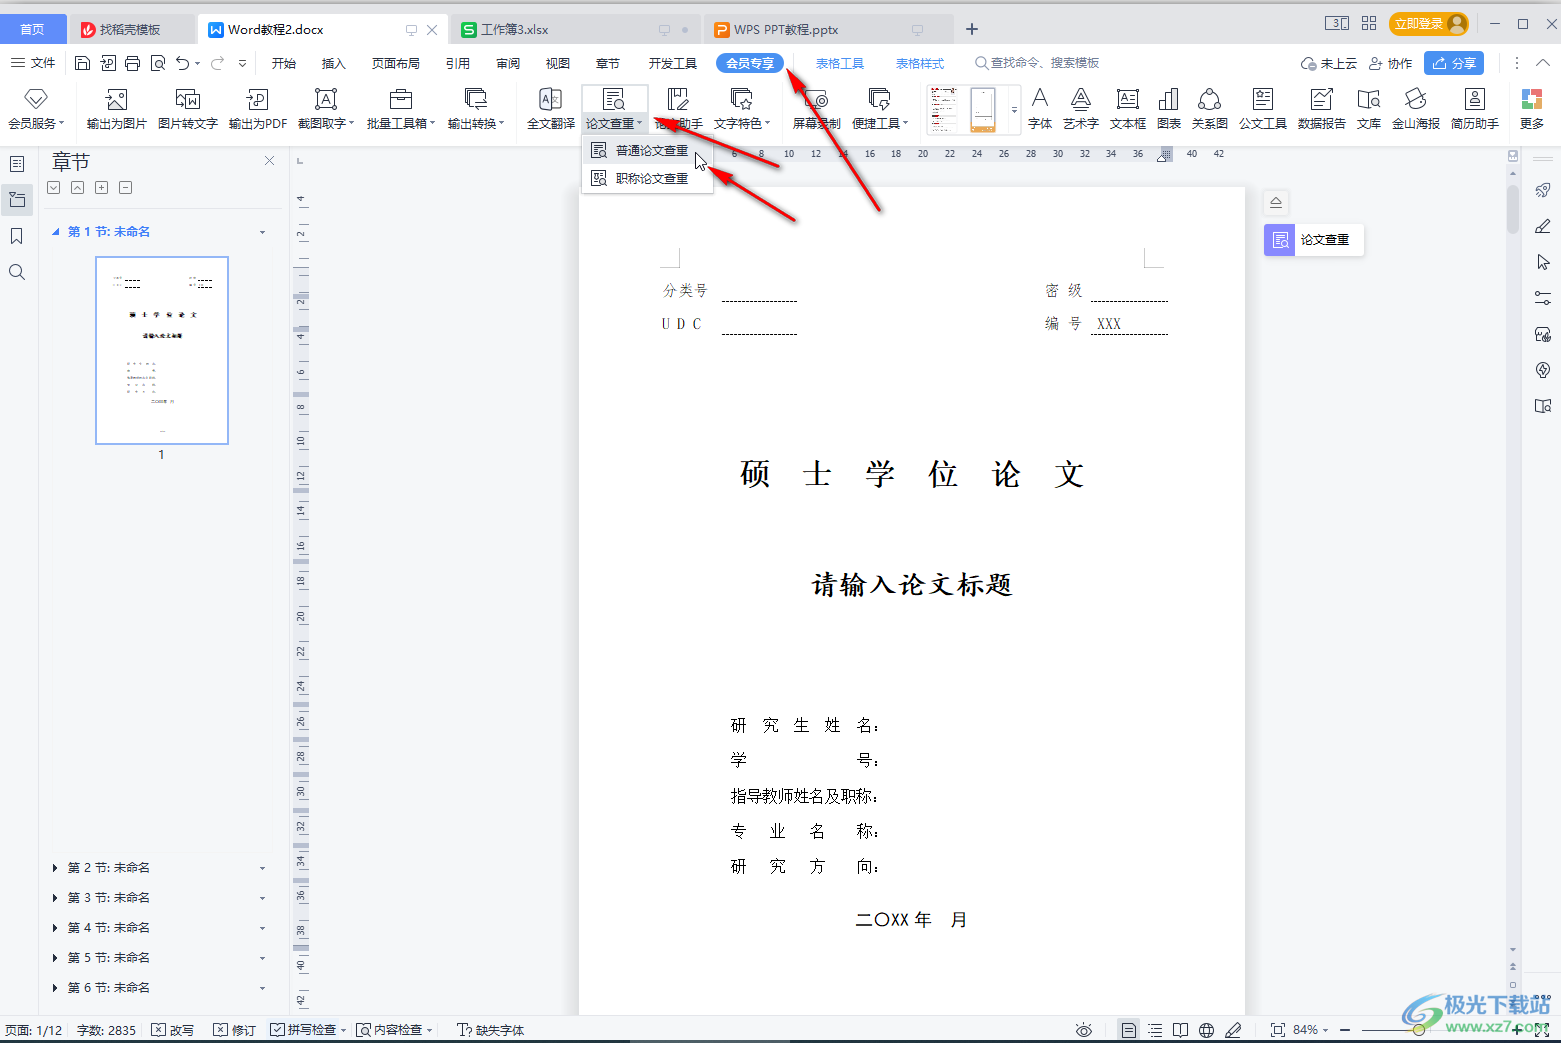1561x1043 pixels.
Task: Launch 金山海报 poster tool
Action: (x=1416, y=109)
